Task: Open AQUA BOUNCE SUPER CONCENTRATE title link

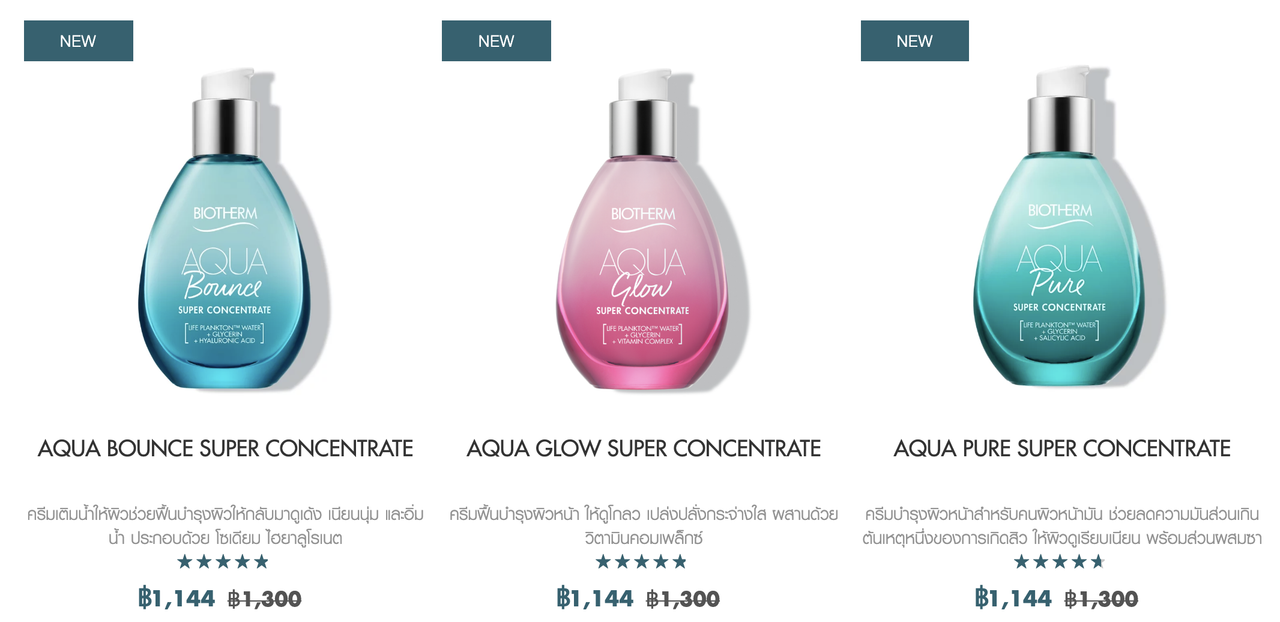Action: click(x=225, y=449)
